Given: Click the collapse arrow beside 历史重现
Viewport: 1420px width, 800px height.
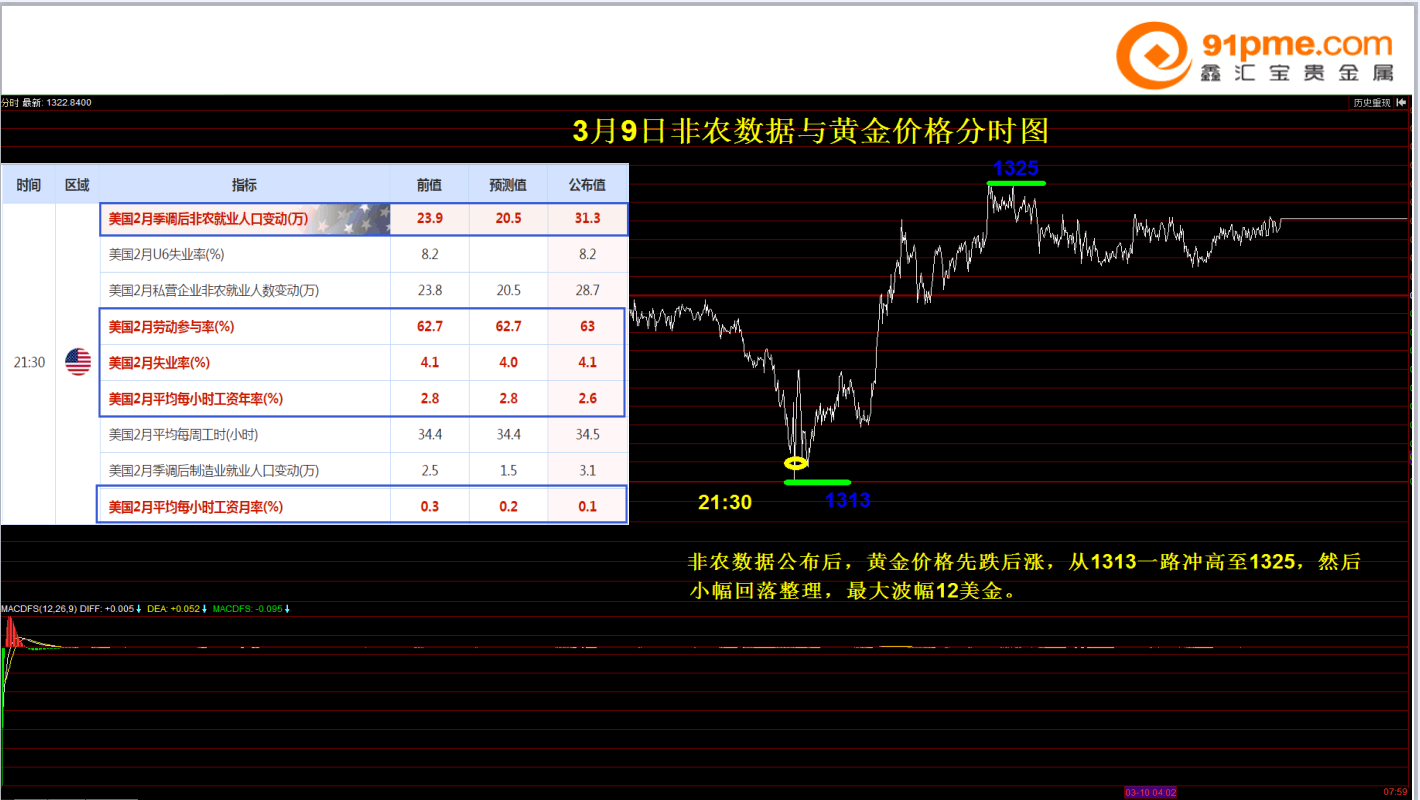Looking at the screenshot, I should point(1402,103).
